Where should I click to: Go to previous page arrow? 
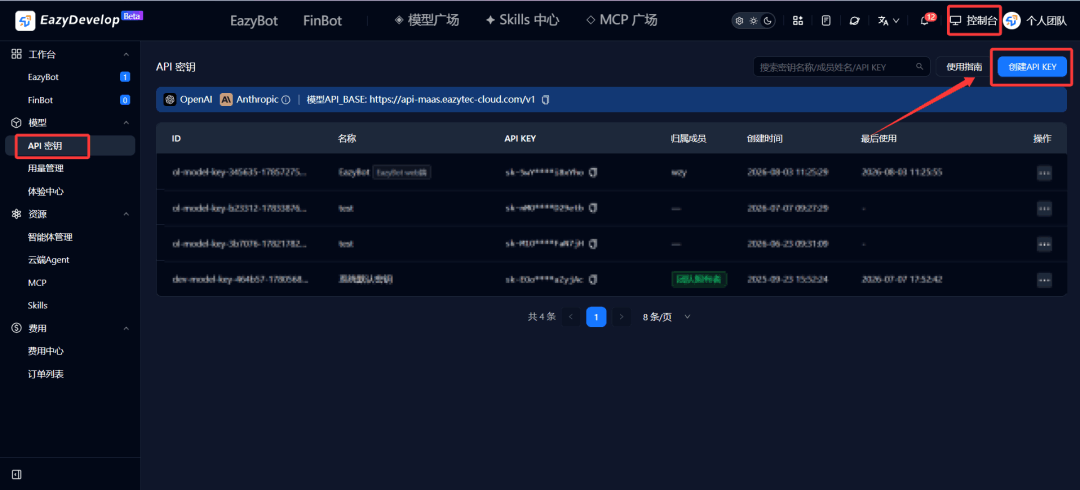[570, 317]
